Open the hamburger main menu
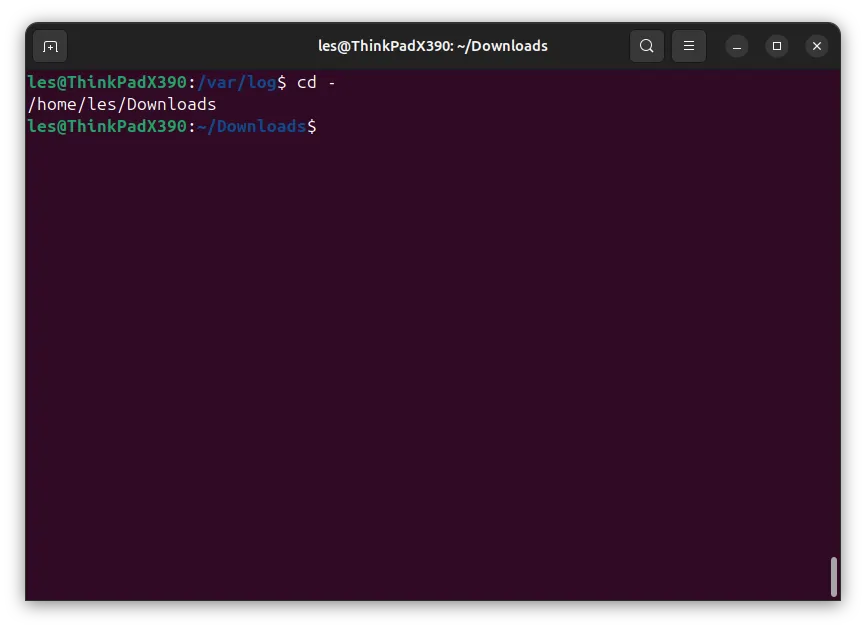This screenshot has width=866, height=629. (689, 46)
